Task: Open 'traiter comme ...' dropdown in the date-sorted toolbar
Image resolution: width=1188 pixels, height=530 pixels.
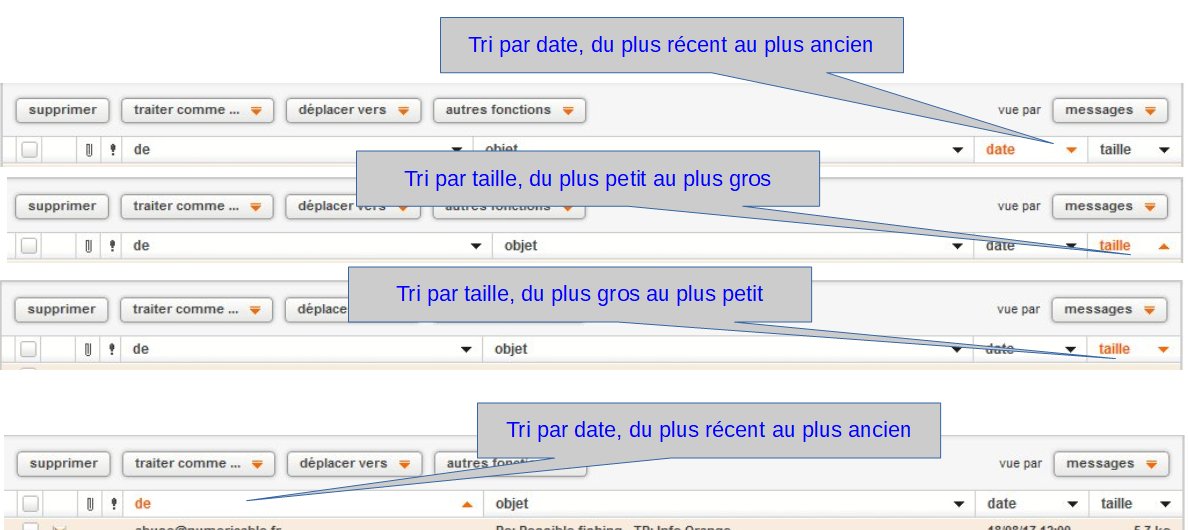Action: tap(197, 111)
